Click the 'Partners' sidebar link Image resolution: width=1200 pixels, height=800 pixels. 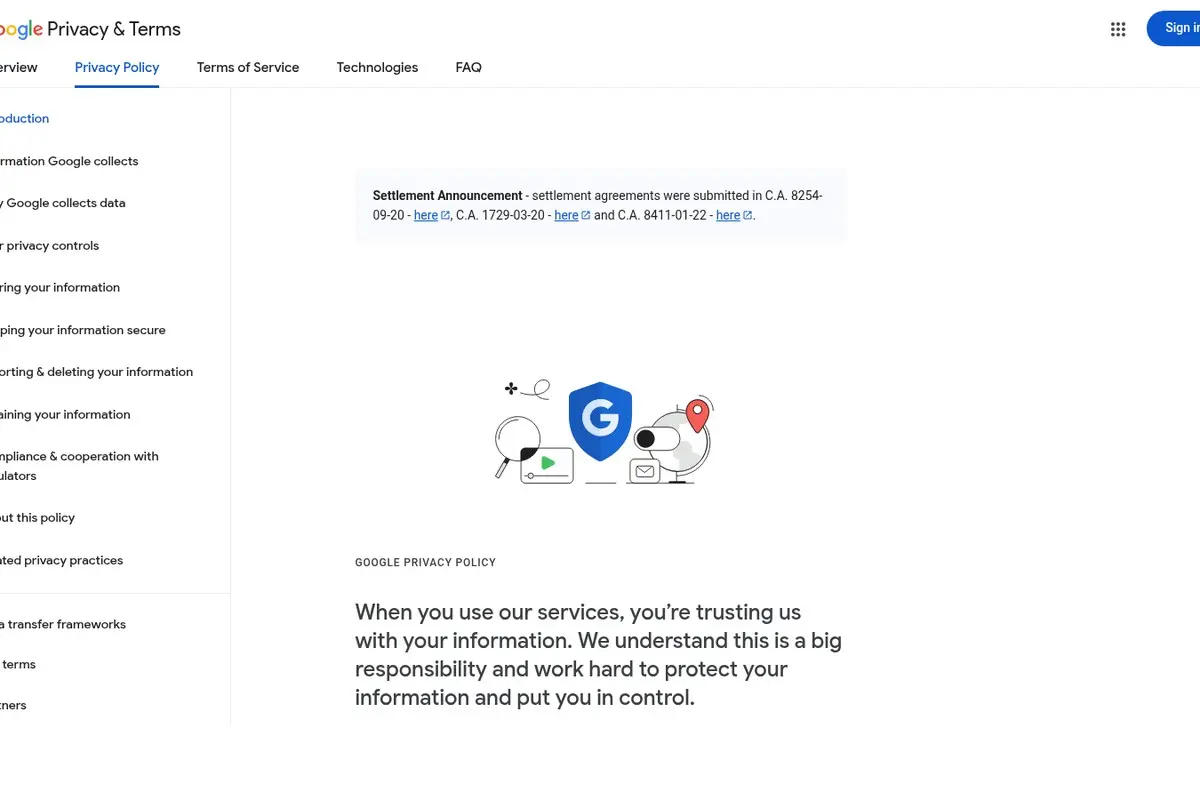(x=14, y=705)
